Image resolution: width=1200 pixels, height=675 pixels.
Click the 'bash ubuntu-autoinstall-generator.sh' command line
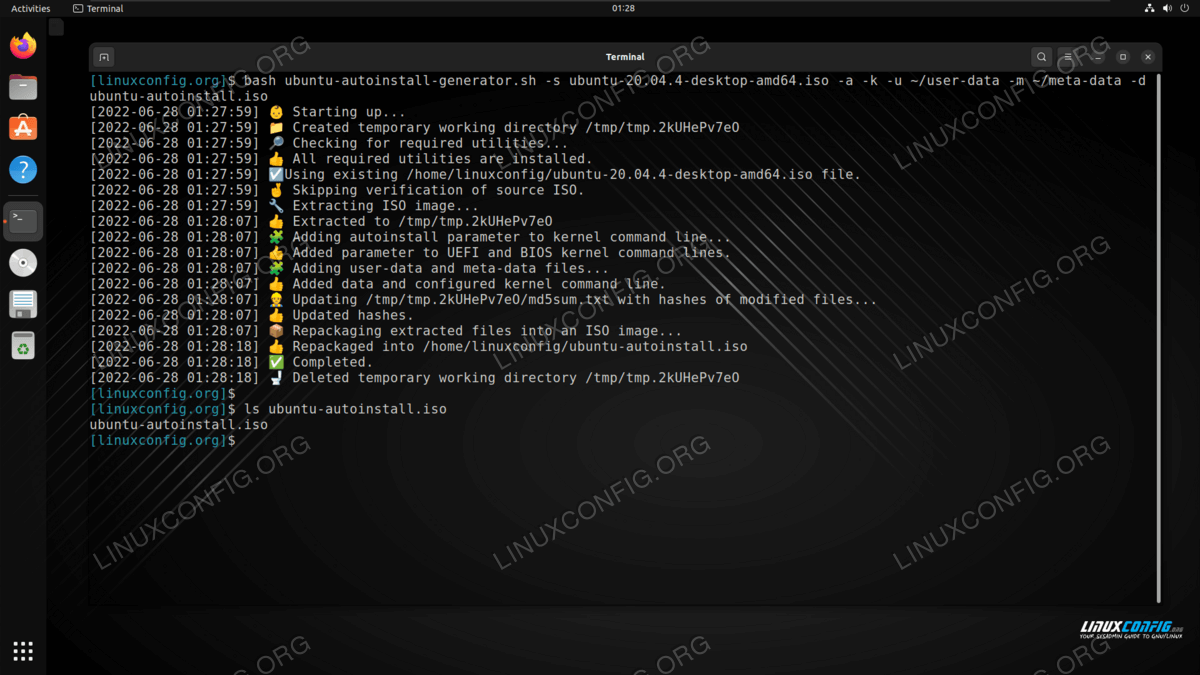[618, 88]
